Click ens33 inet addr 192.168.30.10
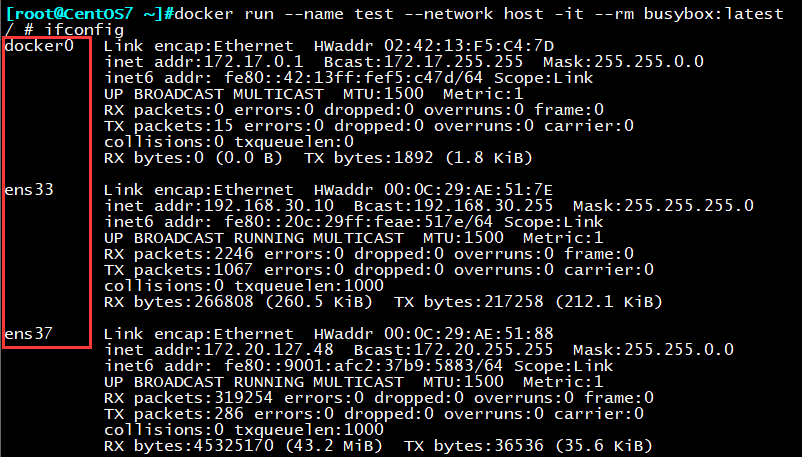 (219, 206)
